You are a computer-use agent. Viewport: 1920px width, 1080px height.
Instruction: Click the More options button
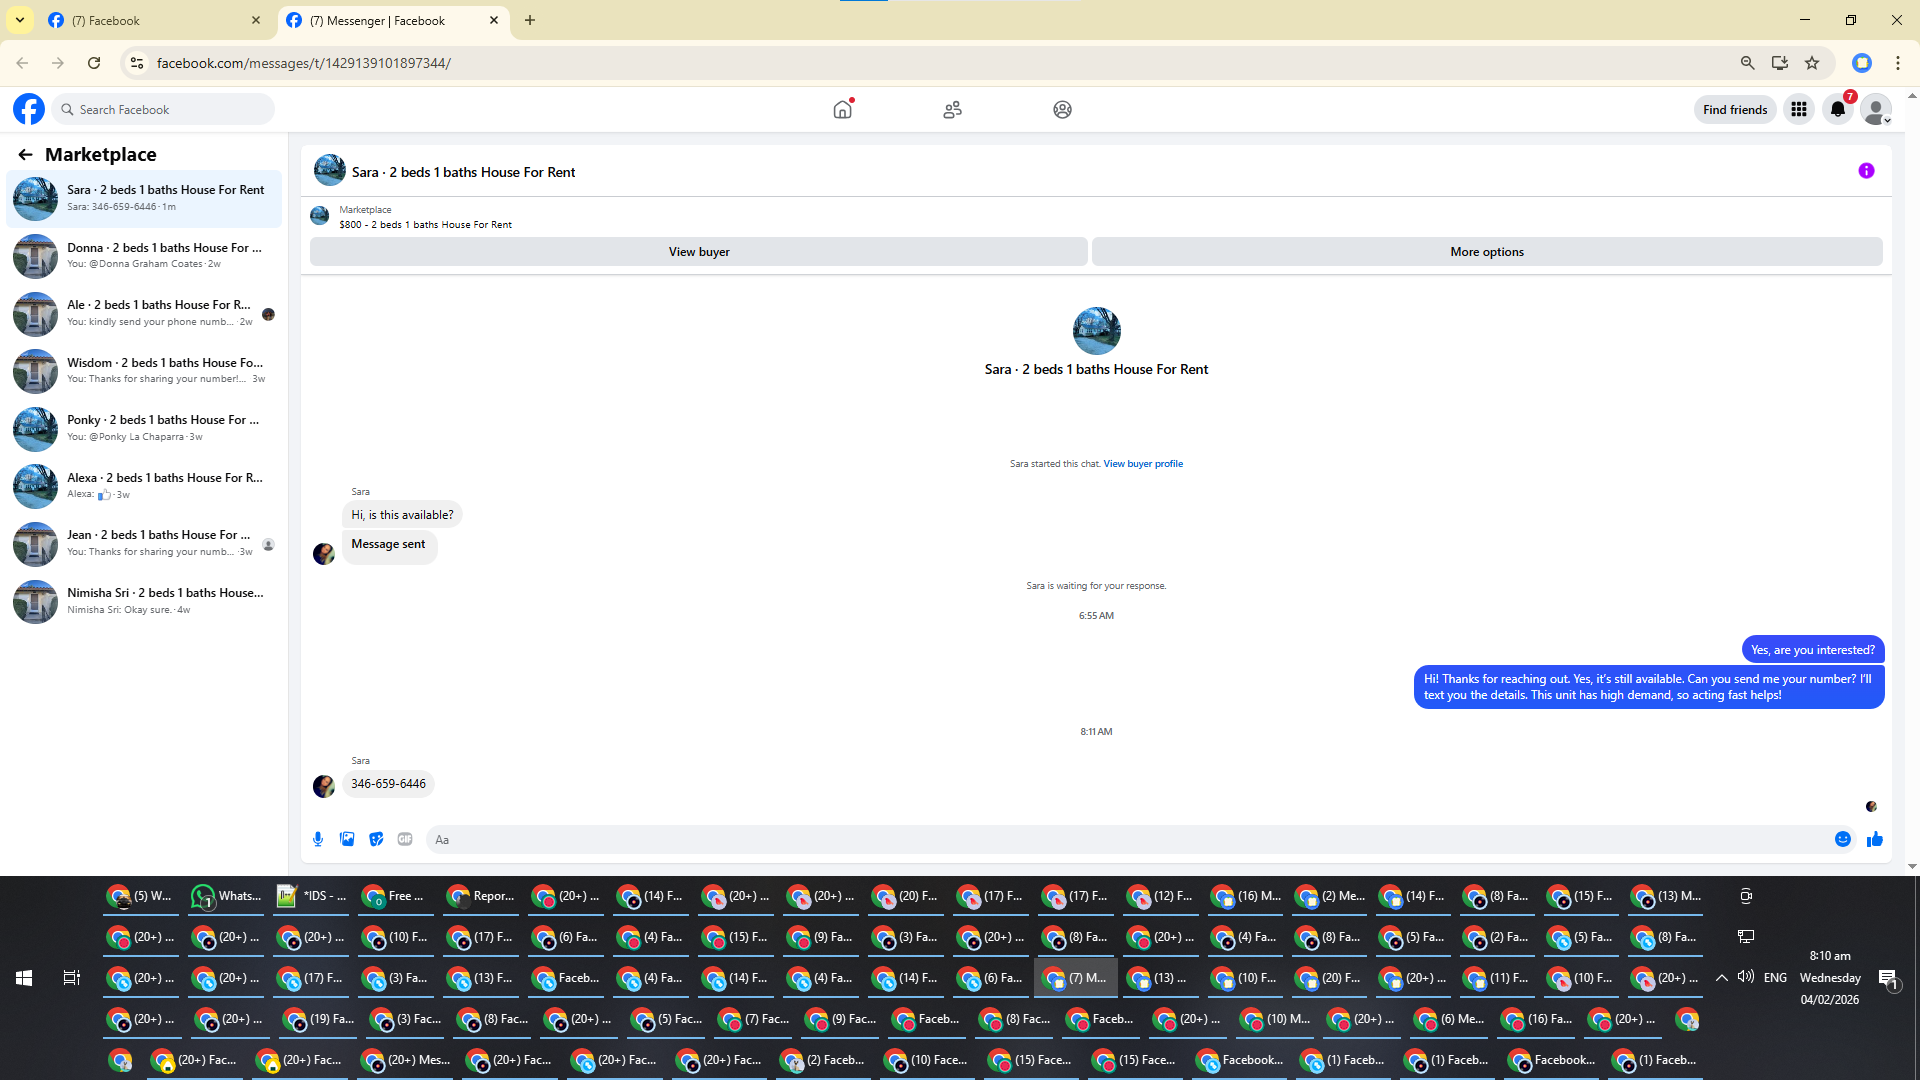pos(1487,252)
